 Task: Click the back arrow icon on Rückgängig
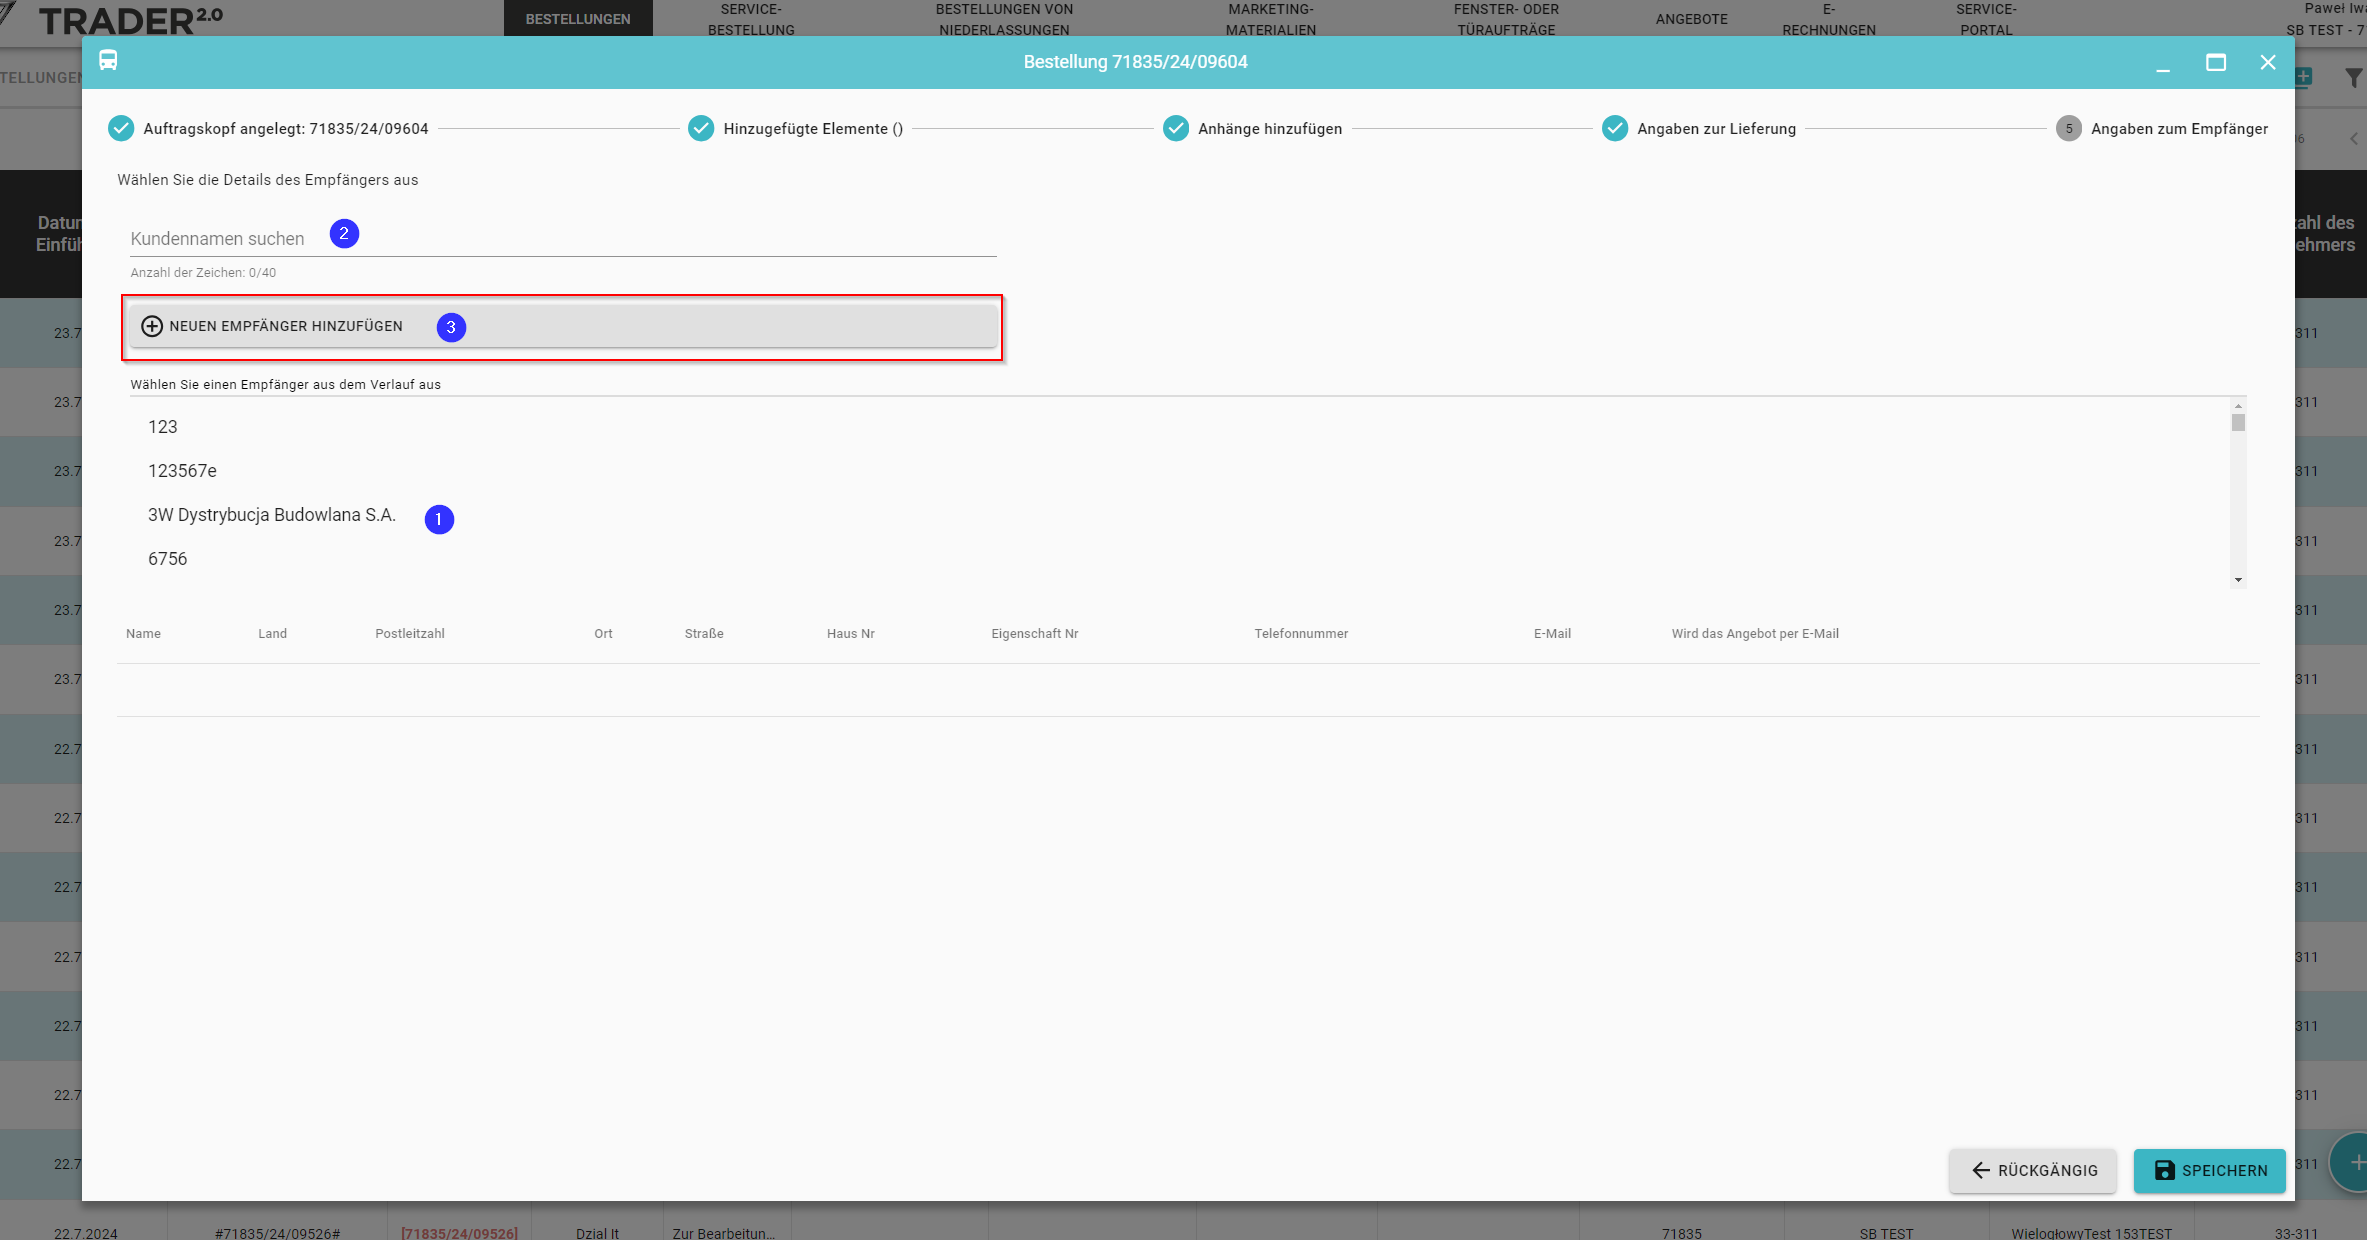coord(1980,1170)
